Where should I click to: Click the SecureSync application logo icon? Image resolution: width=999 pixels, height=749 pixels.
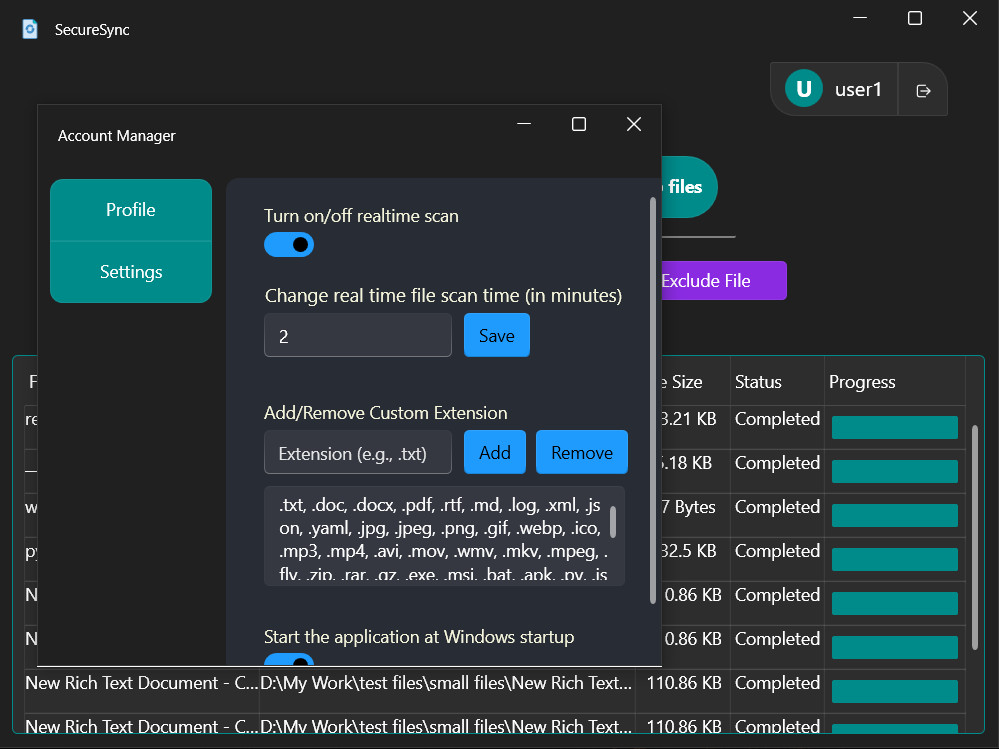tap(30, 29)
